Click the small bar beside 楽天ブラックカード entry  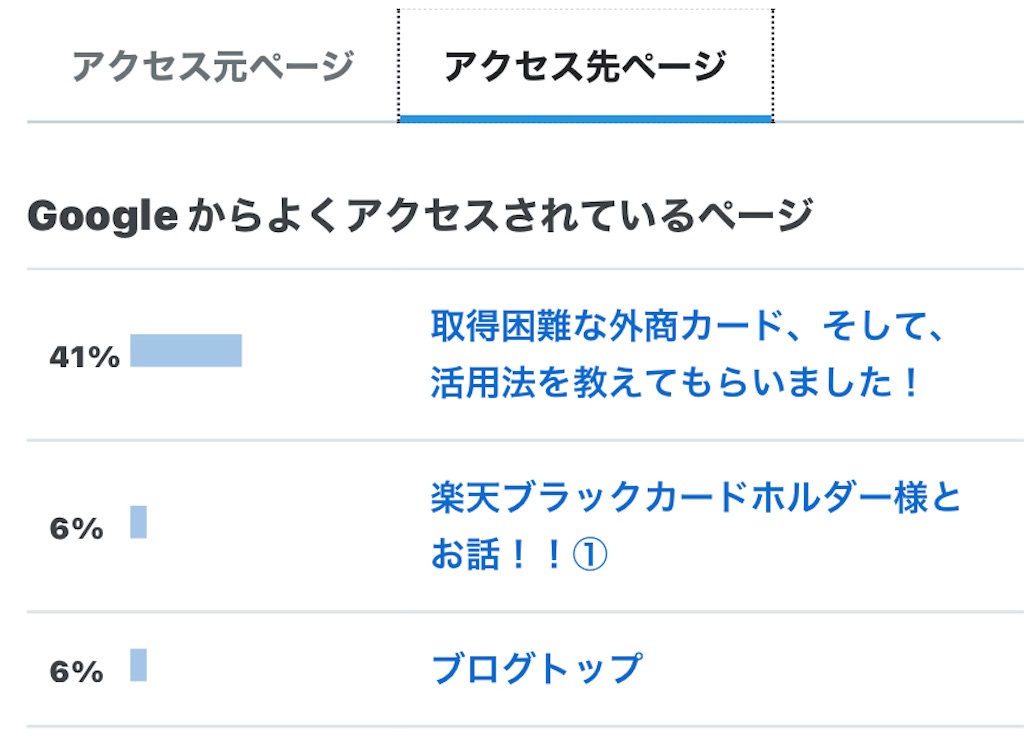(x=138, y=522)
